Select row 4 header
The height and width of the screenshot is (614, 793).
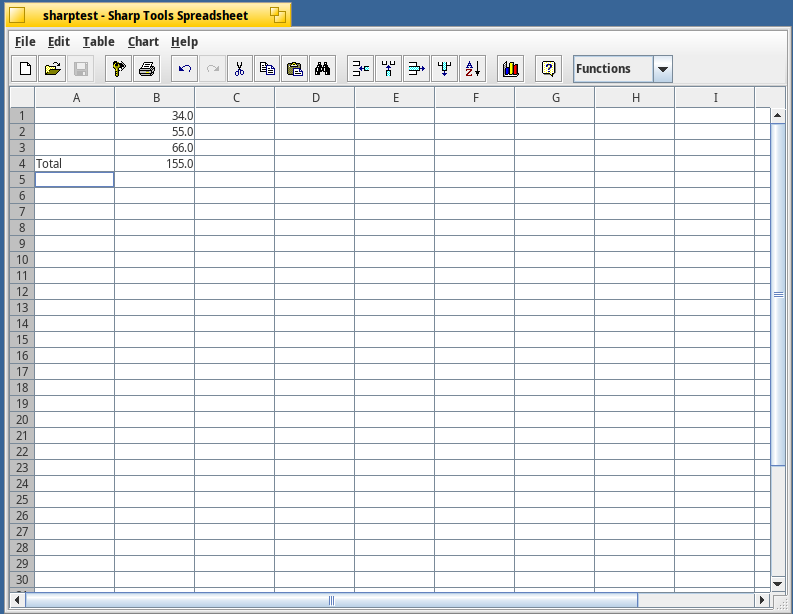click(x=22, y=163)
